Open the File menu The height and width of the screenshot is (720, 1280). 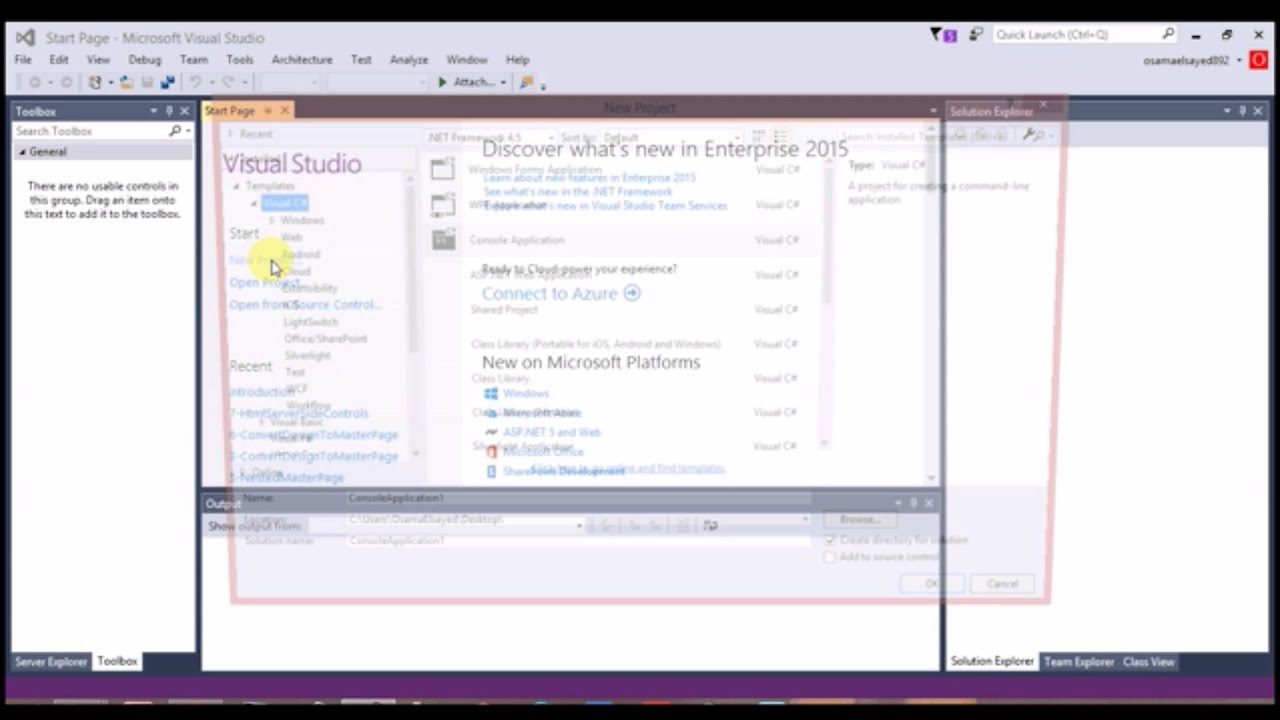point(23,60)
